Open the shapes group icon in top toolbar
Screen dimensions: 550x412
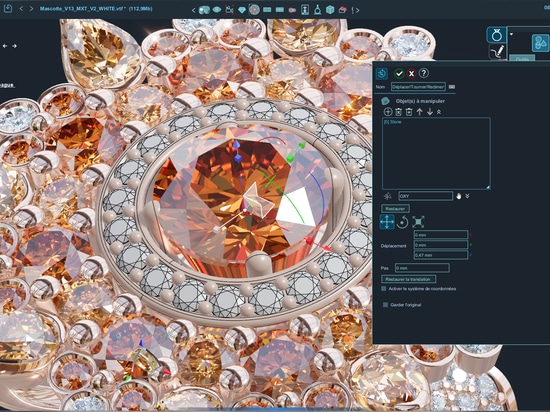(204, 10)
